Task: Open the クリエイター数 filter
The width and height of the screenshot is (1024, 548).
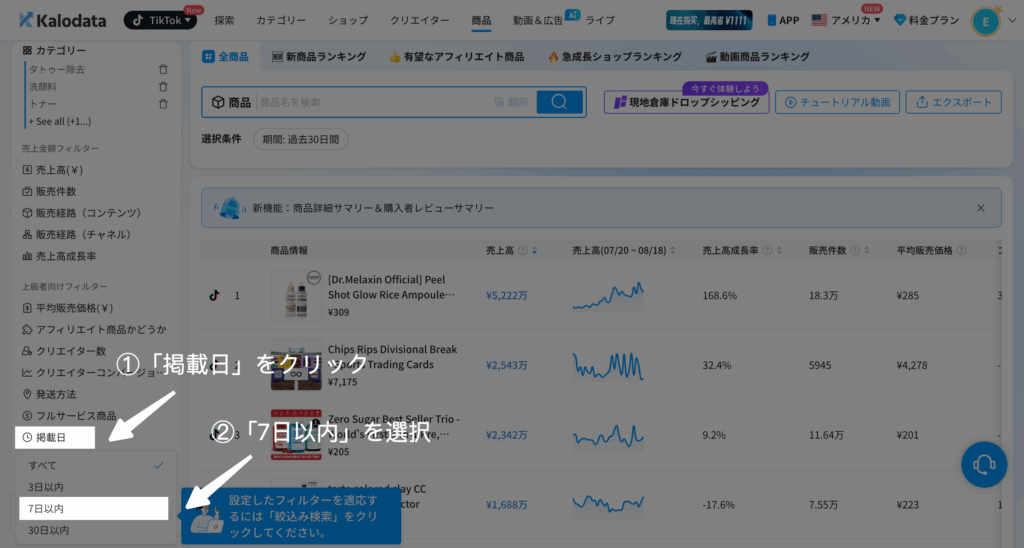Action: 64,351
